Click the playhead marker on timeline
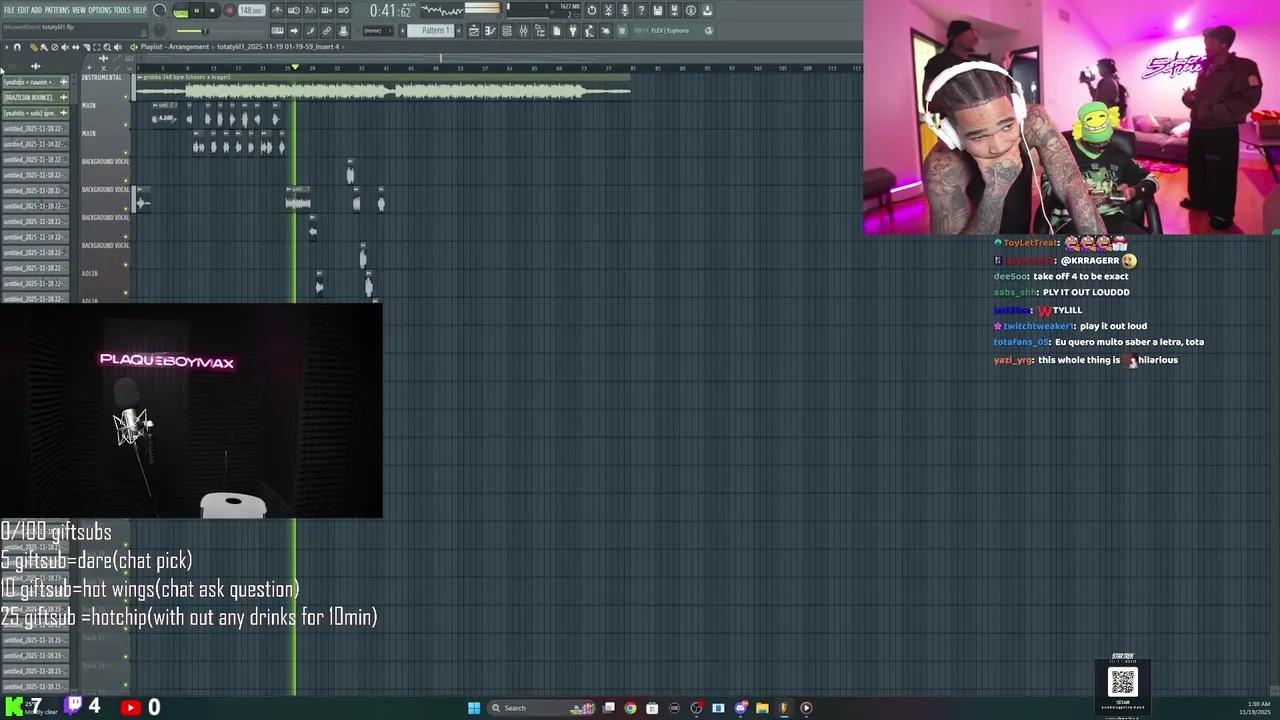Viewport: 1280px width, 720px height. (295, 68)
